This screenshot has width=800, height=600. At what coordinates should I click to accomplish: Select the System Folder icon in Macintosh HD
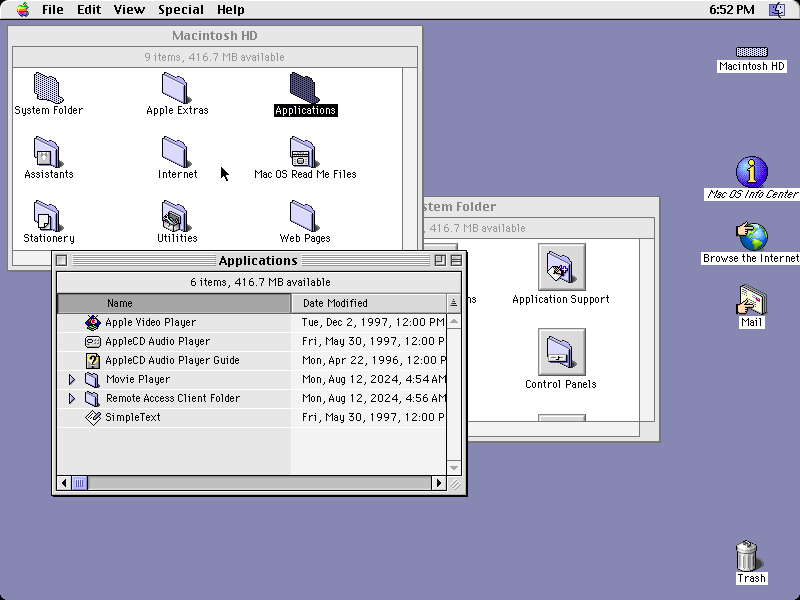point(48,88)
